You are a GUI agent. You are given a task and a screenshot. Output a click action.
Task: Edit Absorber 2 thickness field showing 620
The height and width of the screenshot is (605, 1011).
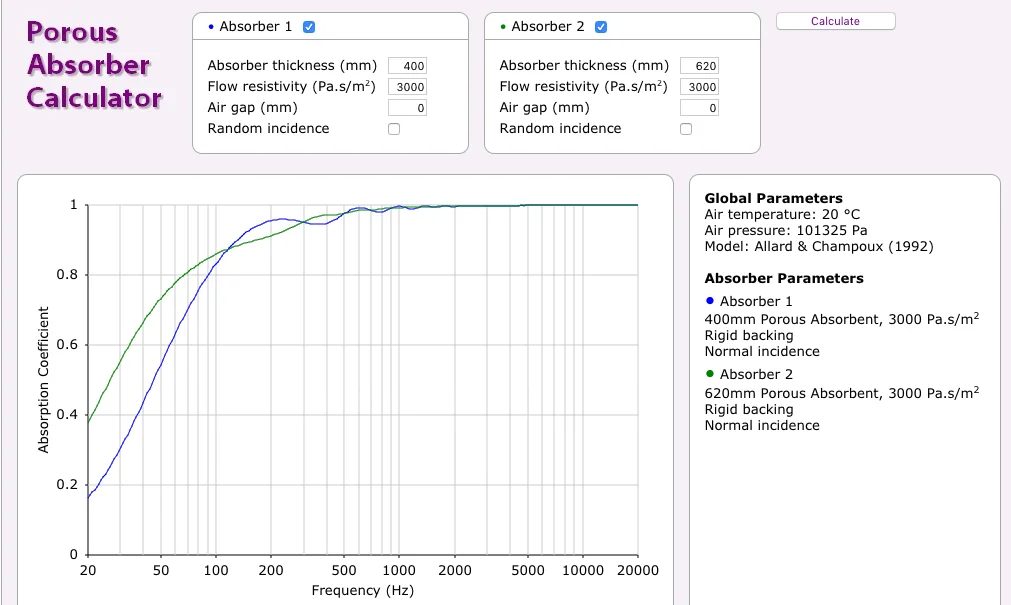700,66
